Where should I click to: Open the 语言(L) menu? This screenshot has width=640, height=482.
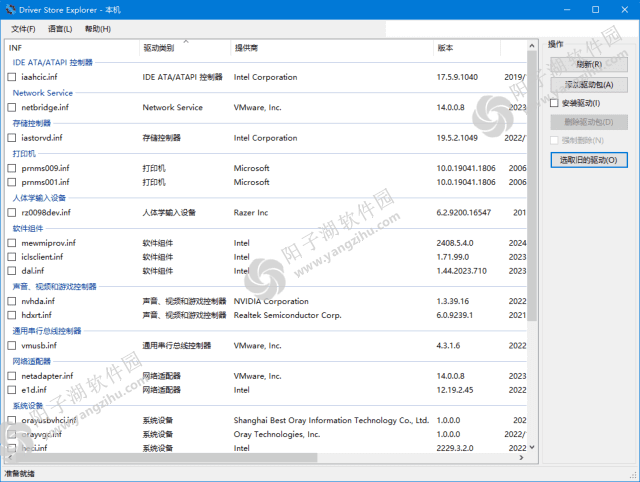tap(60, 29)
